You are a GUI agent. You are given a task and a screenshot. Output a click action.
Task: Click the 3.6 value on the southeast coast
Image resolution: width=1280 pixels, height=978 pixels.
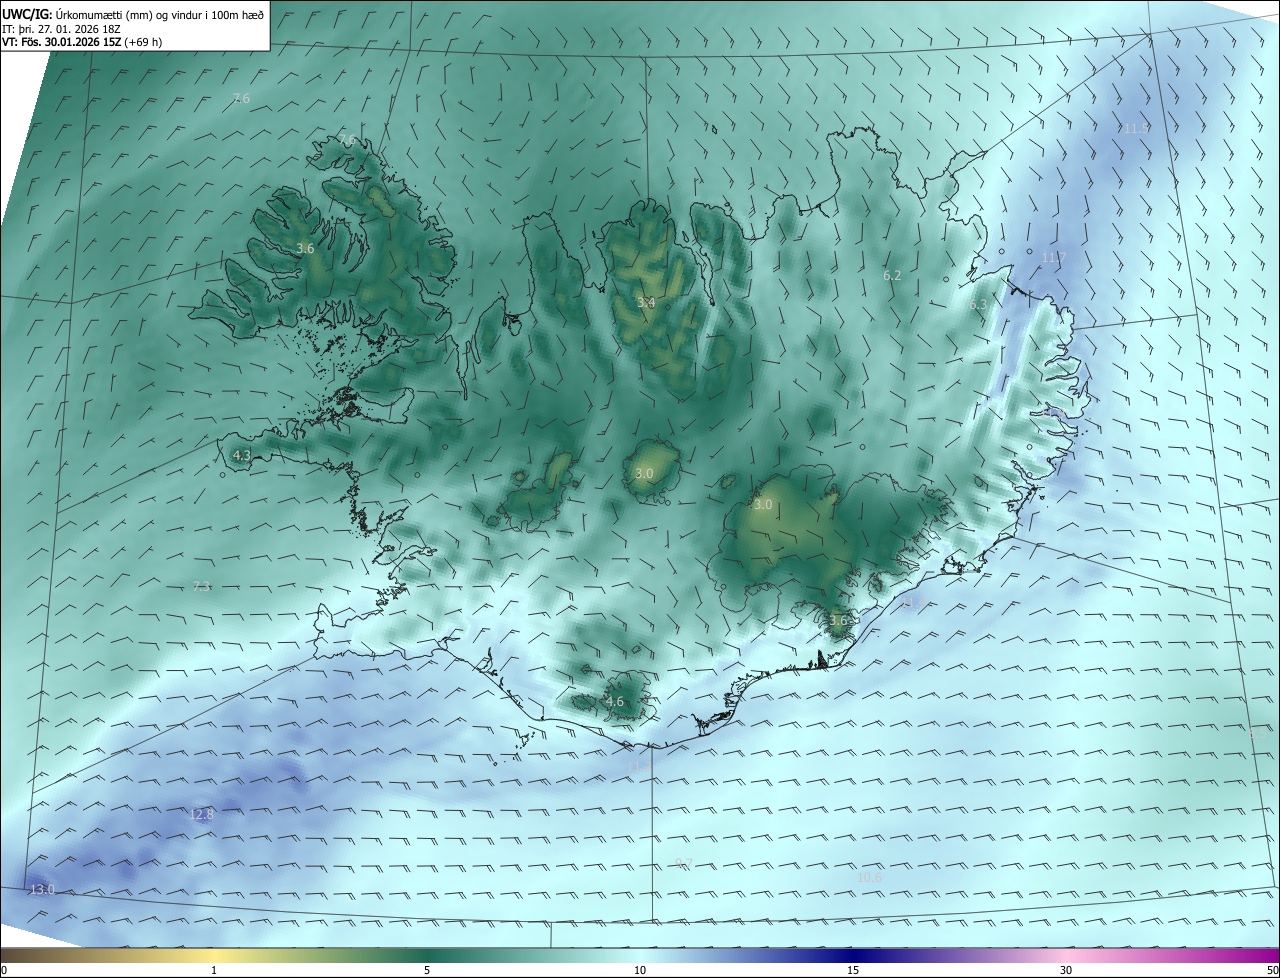click(838, 620)
